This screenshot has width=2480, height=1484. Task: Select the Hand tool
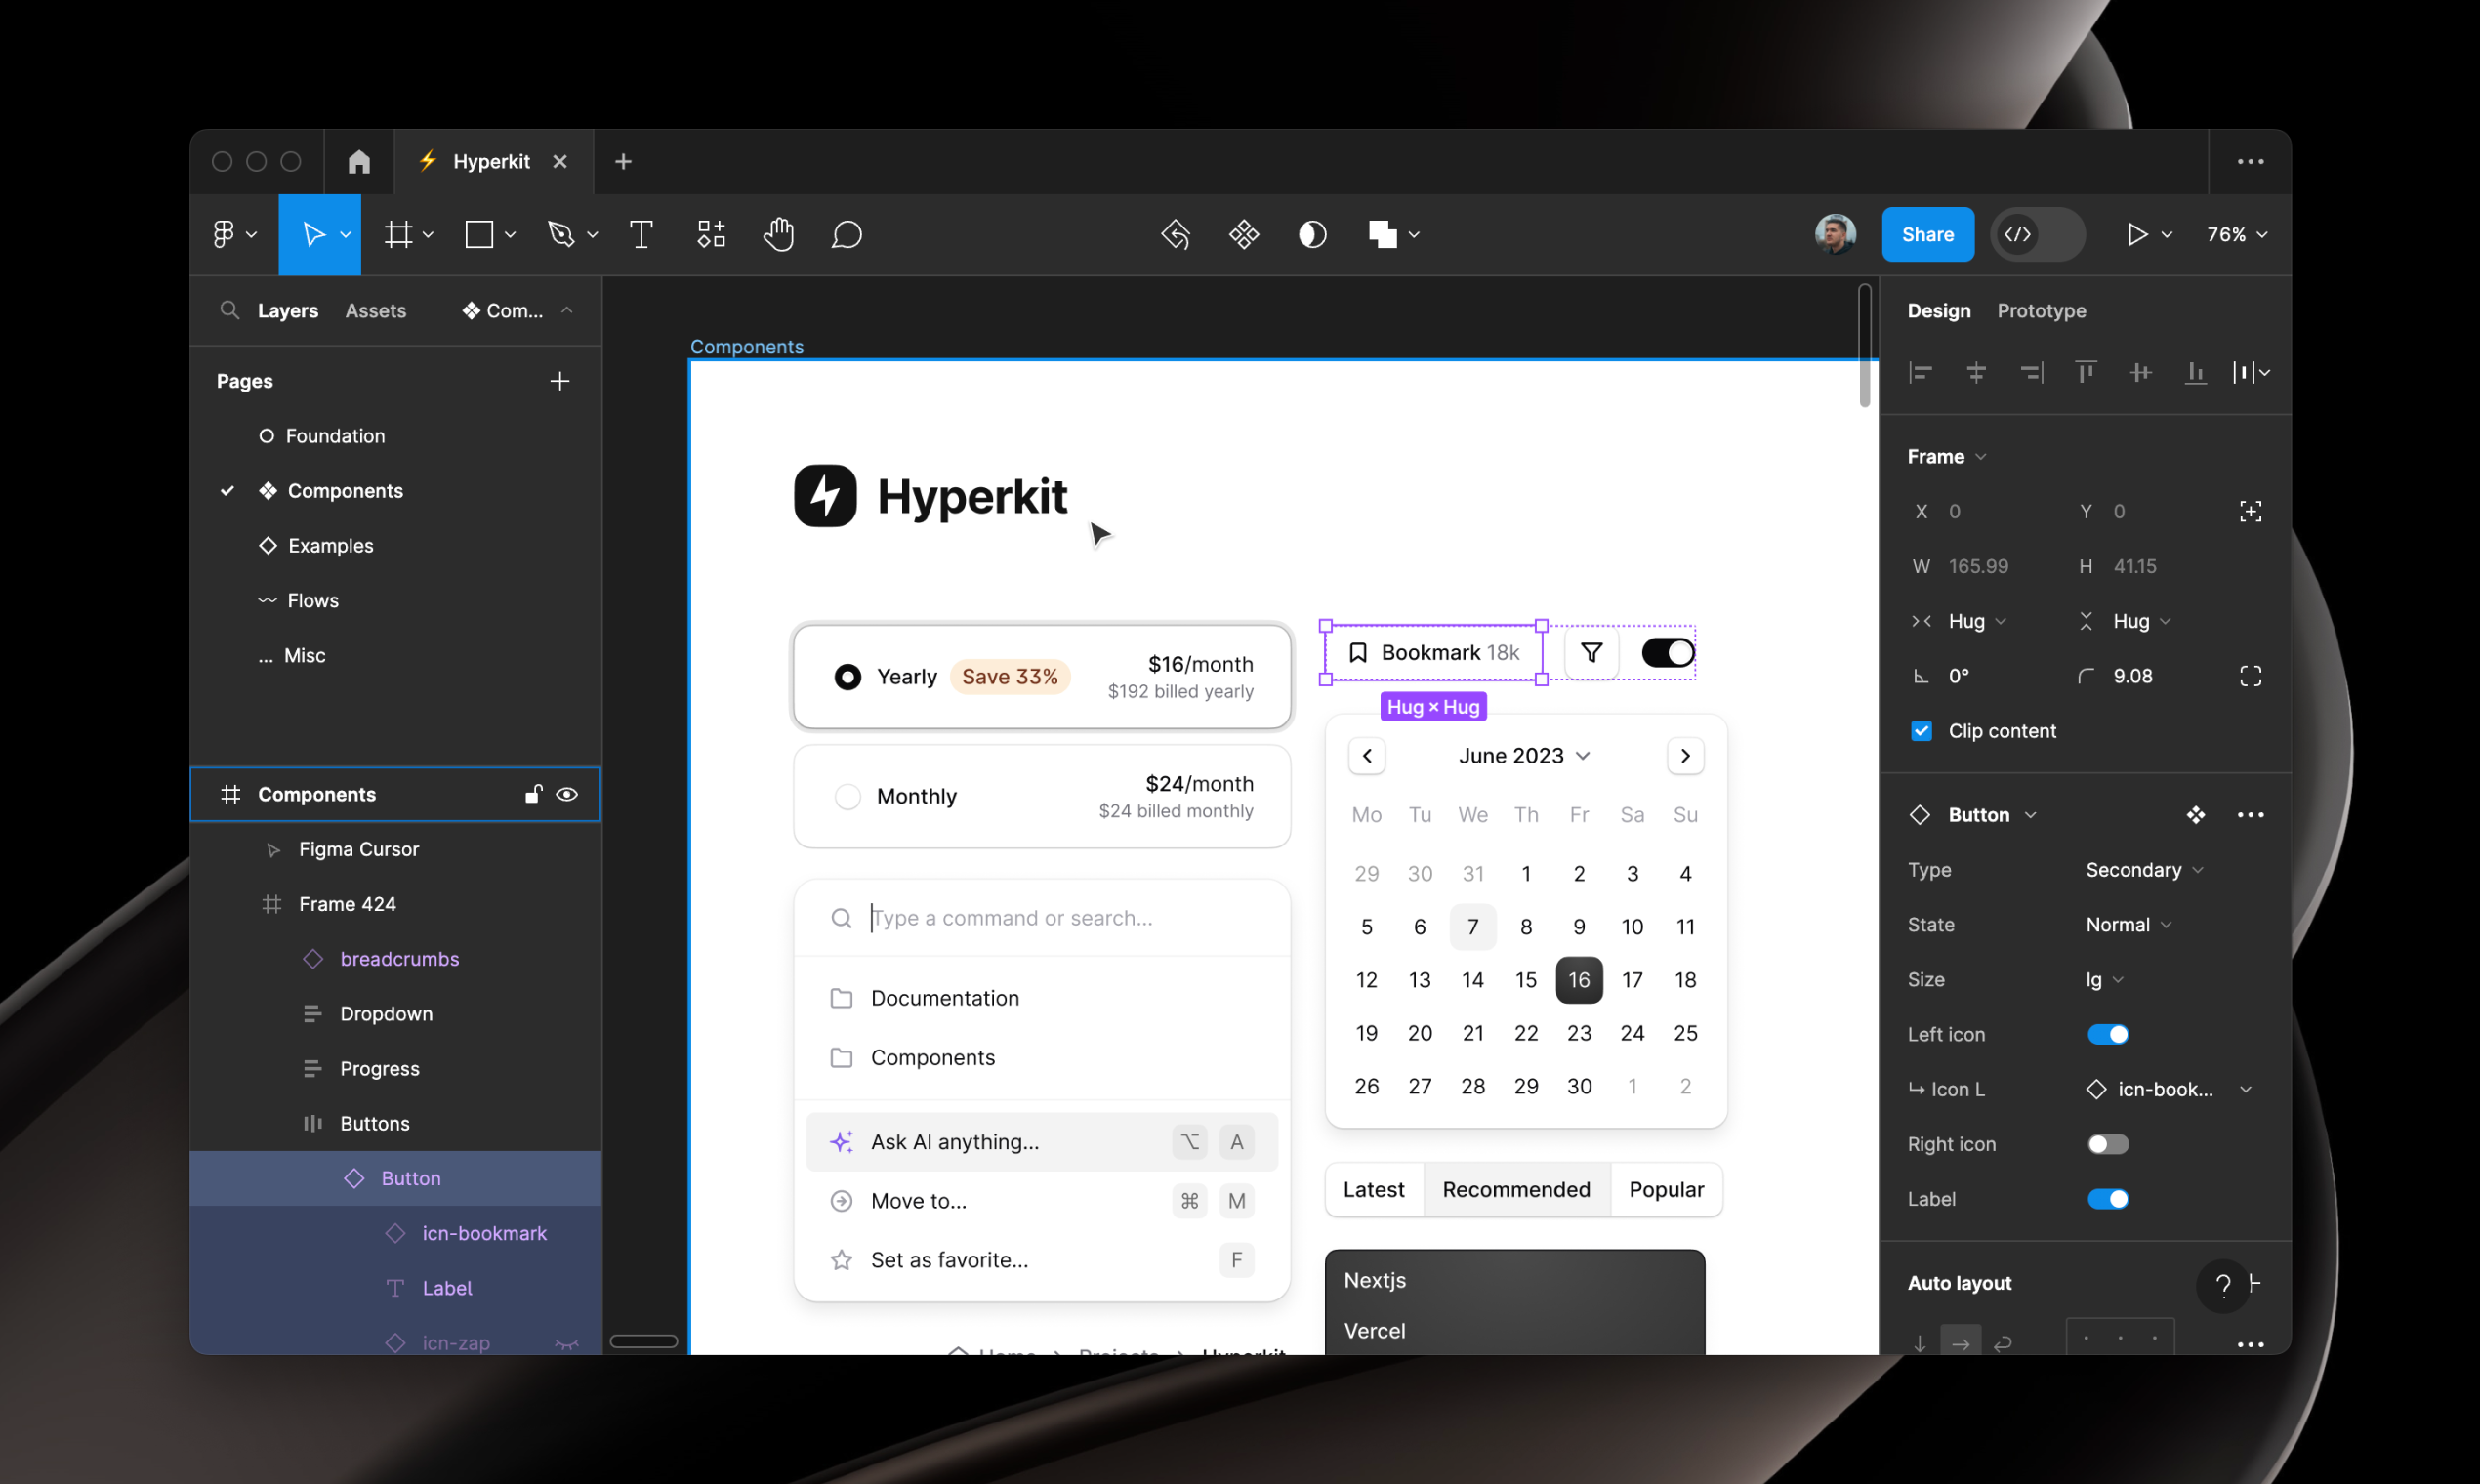(778, 234)
